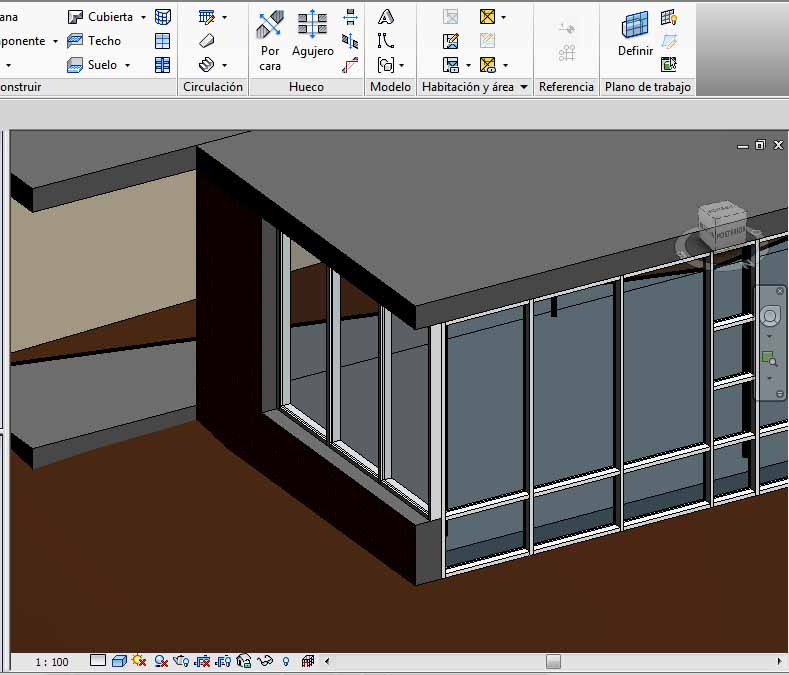
Task: Toggle reveal hidden elements lightbulb
Action: click(286, 661)
